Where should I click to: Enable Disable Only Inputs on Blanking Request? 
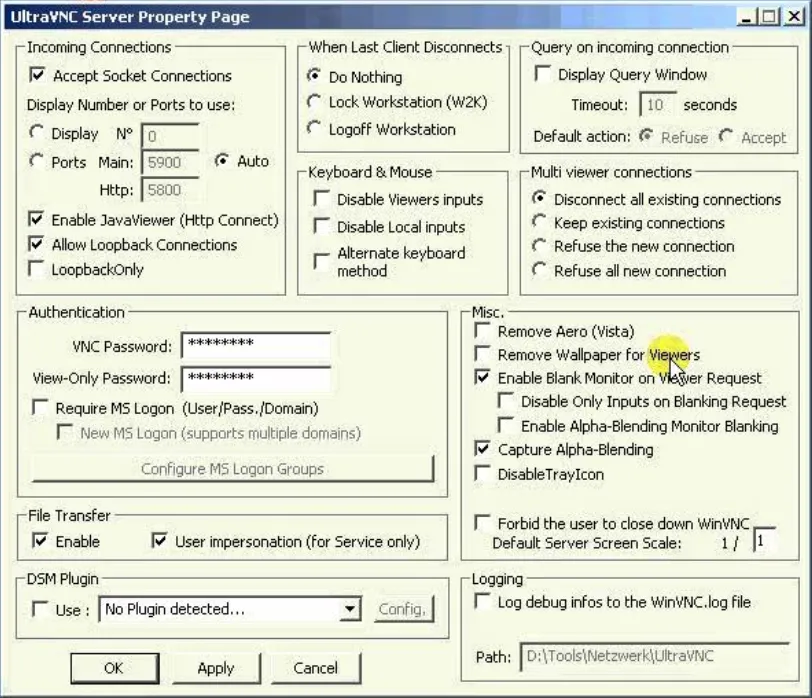[505, 401]
